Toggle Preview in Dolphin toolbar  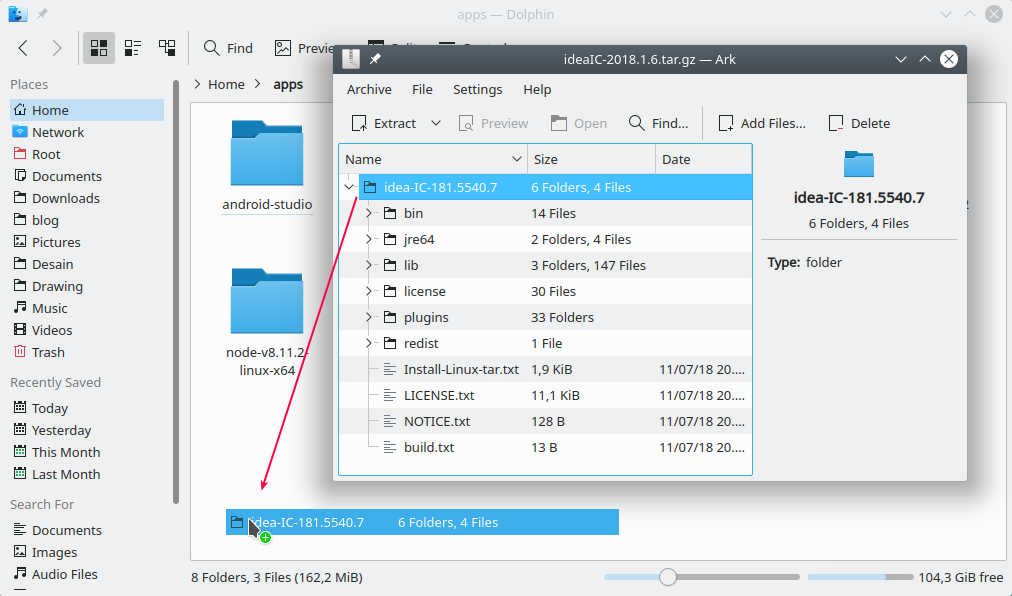[x=303, y=48]
